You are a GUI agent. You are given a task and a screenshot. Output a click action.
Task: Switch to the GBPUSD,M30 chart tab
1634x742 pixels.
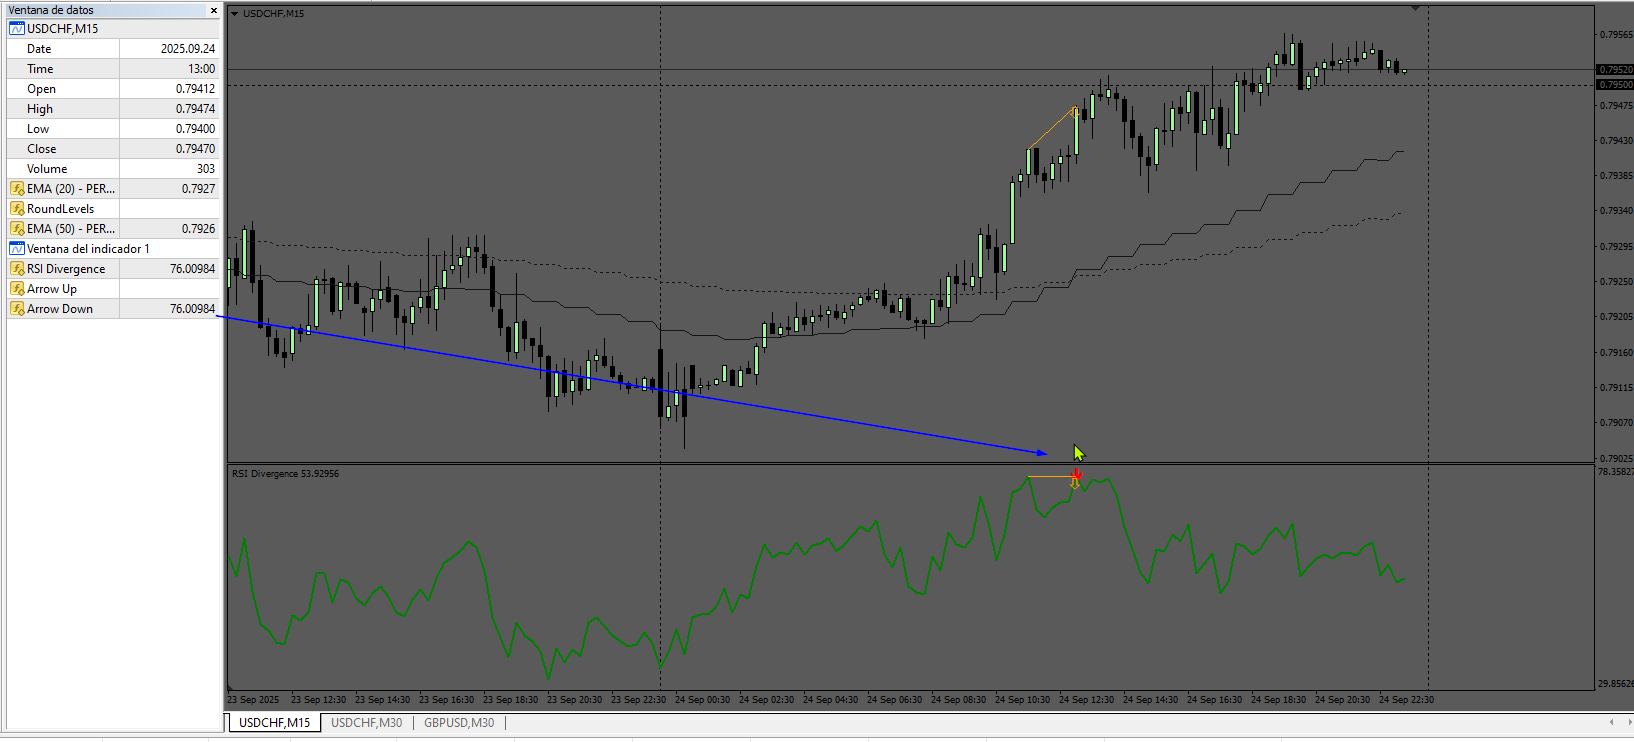point(459,723)
